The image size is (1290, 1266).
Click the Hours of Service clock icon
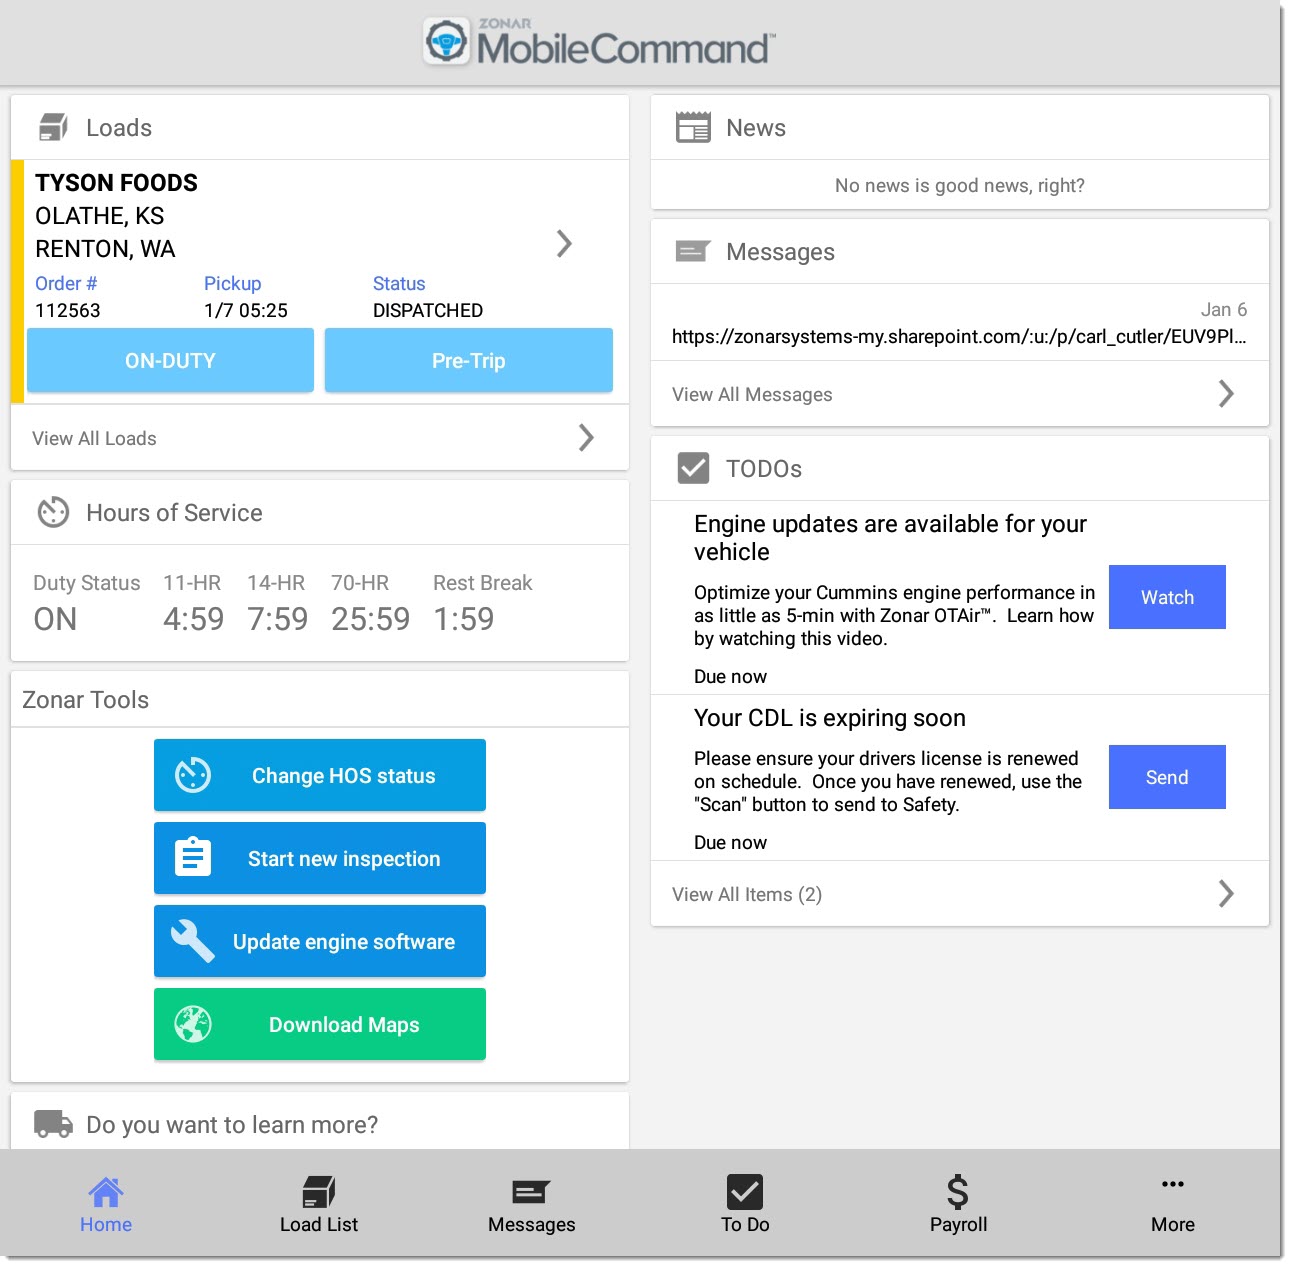(53, 512)
